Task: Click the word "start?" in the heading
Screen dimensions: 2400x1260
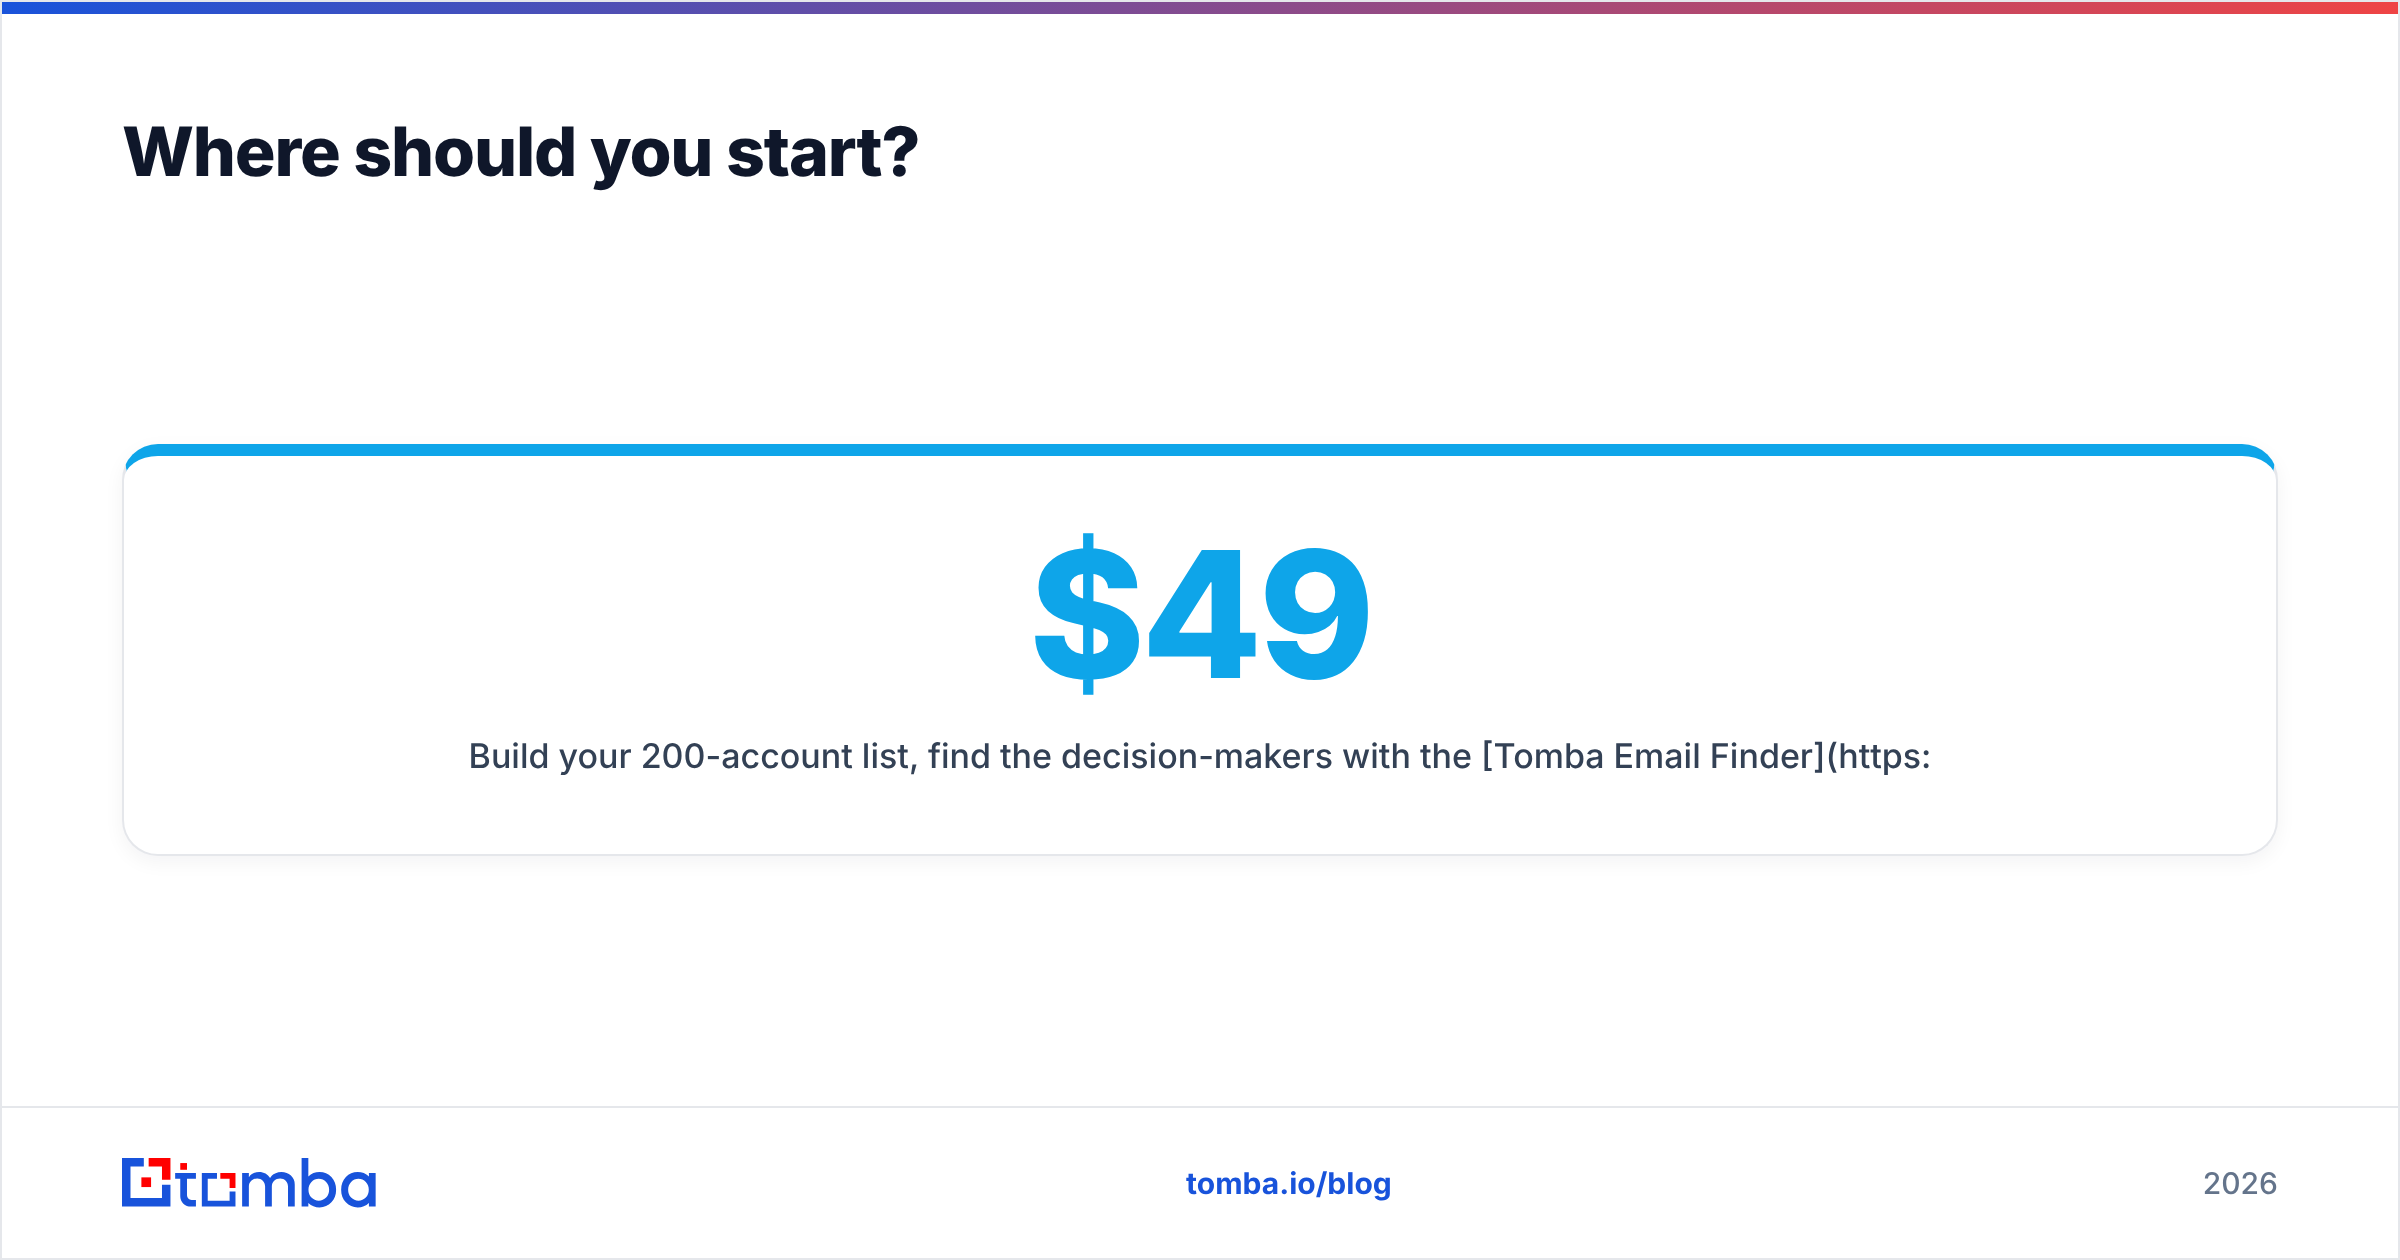Action: point(823,154)
